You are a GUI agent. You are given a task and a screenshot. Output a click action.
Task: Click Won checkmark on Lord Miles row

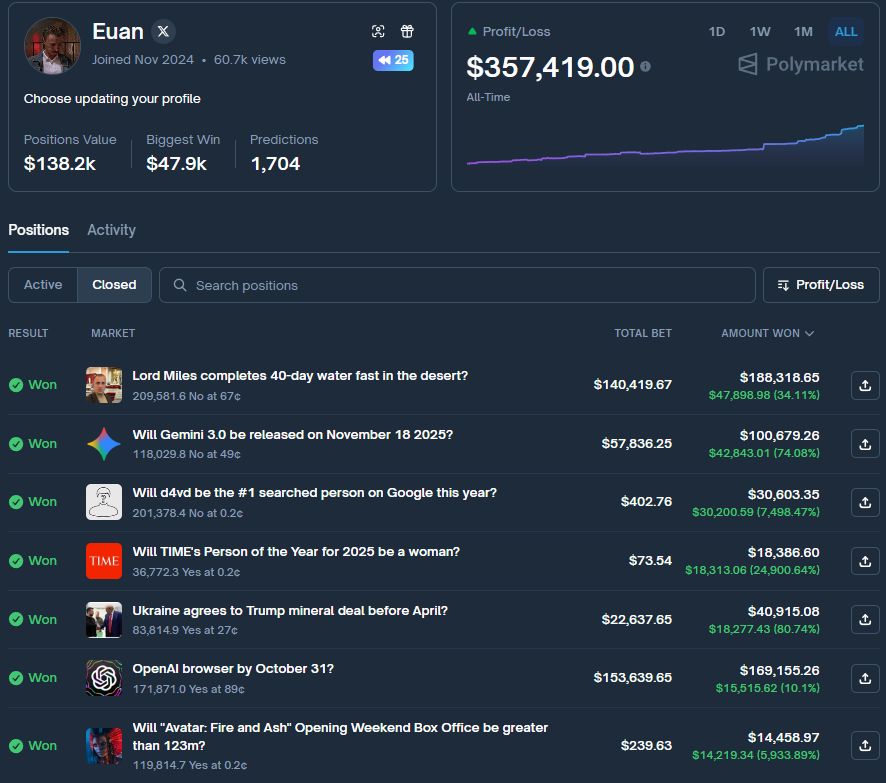[16, 385]
